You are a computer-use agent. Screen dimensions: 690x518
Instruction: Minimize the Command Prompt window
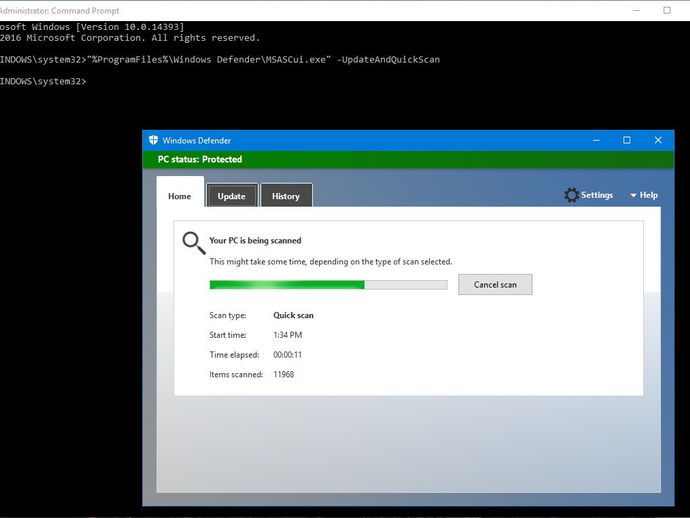click(636, 11)
